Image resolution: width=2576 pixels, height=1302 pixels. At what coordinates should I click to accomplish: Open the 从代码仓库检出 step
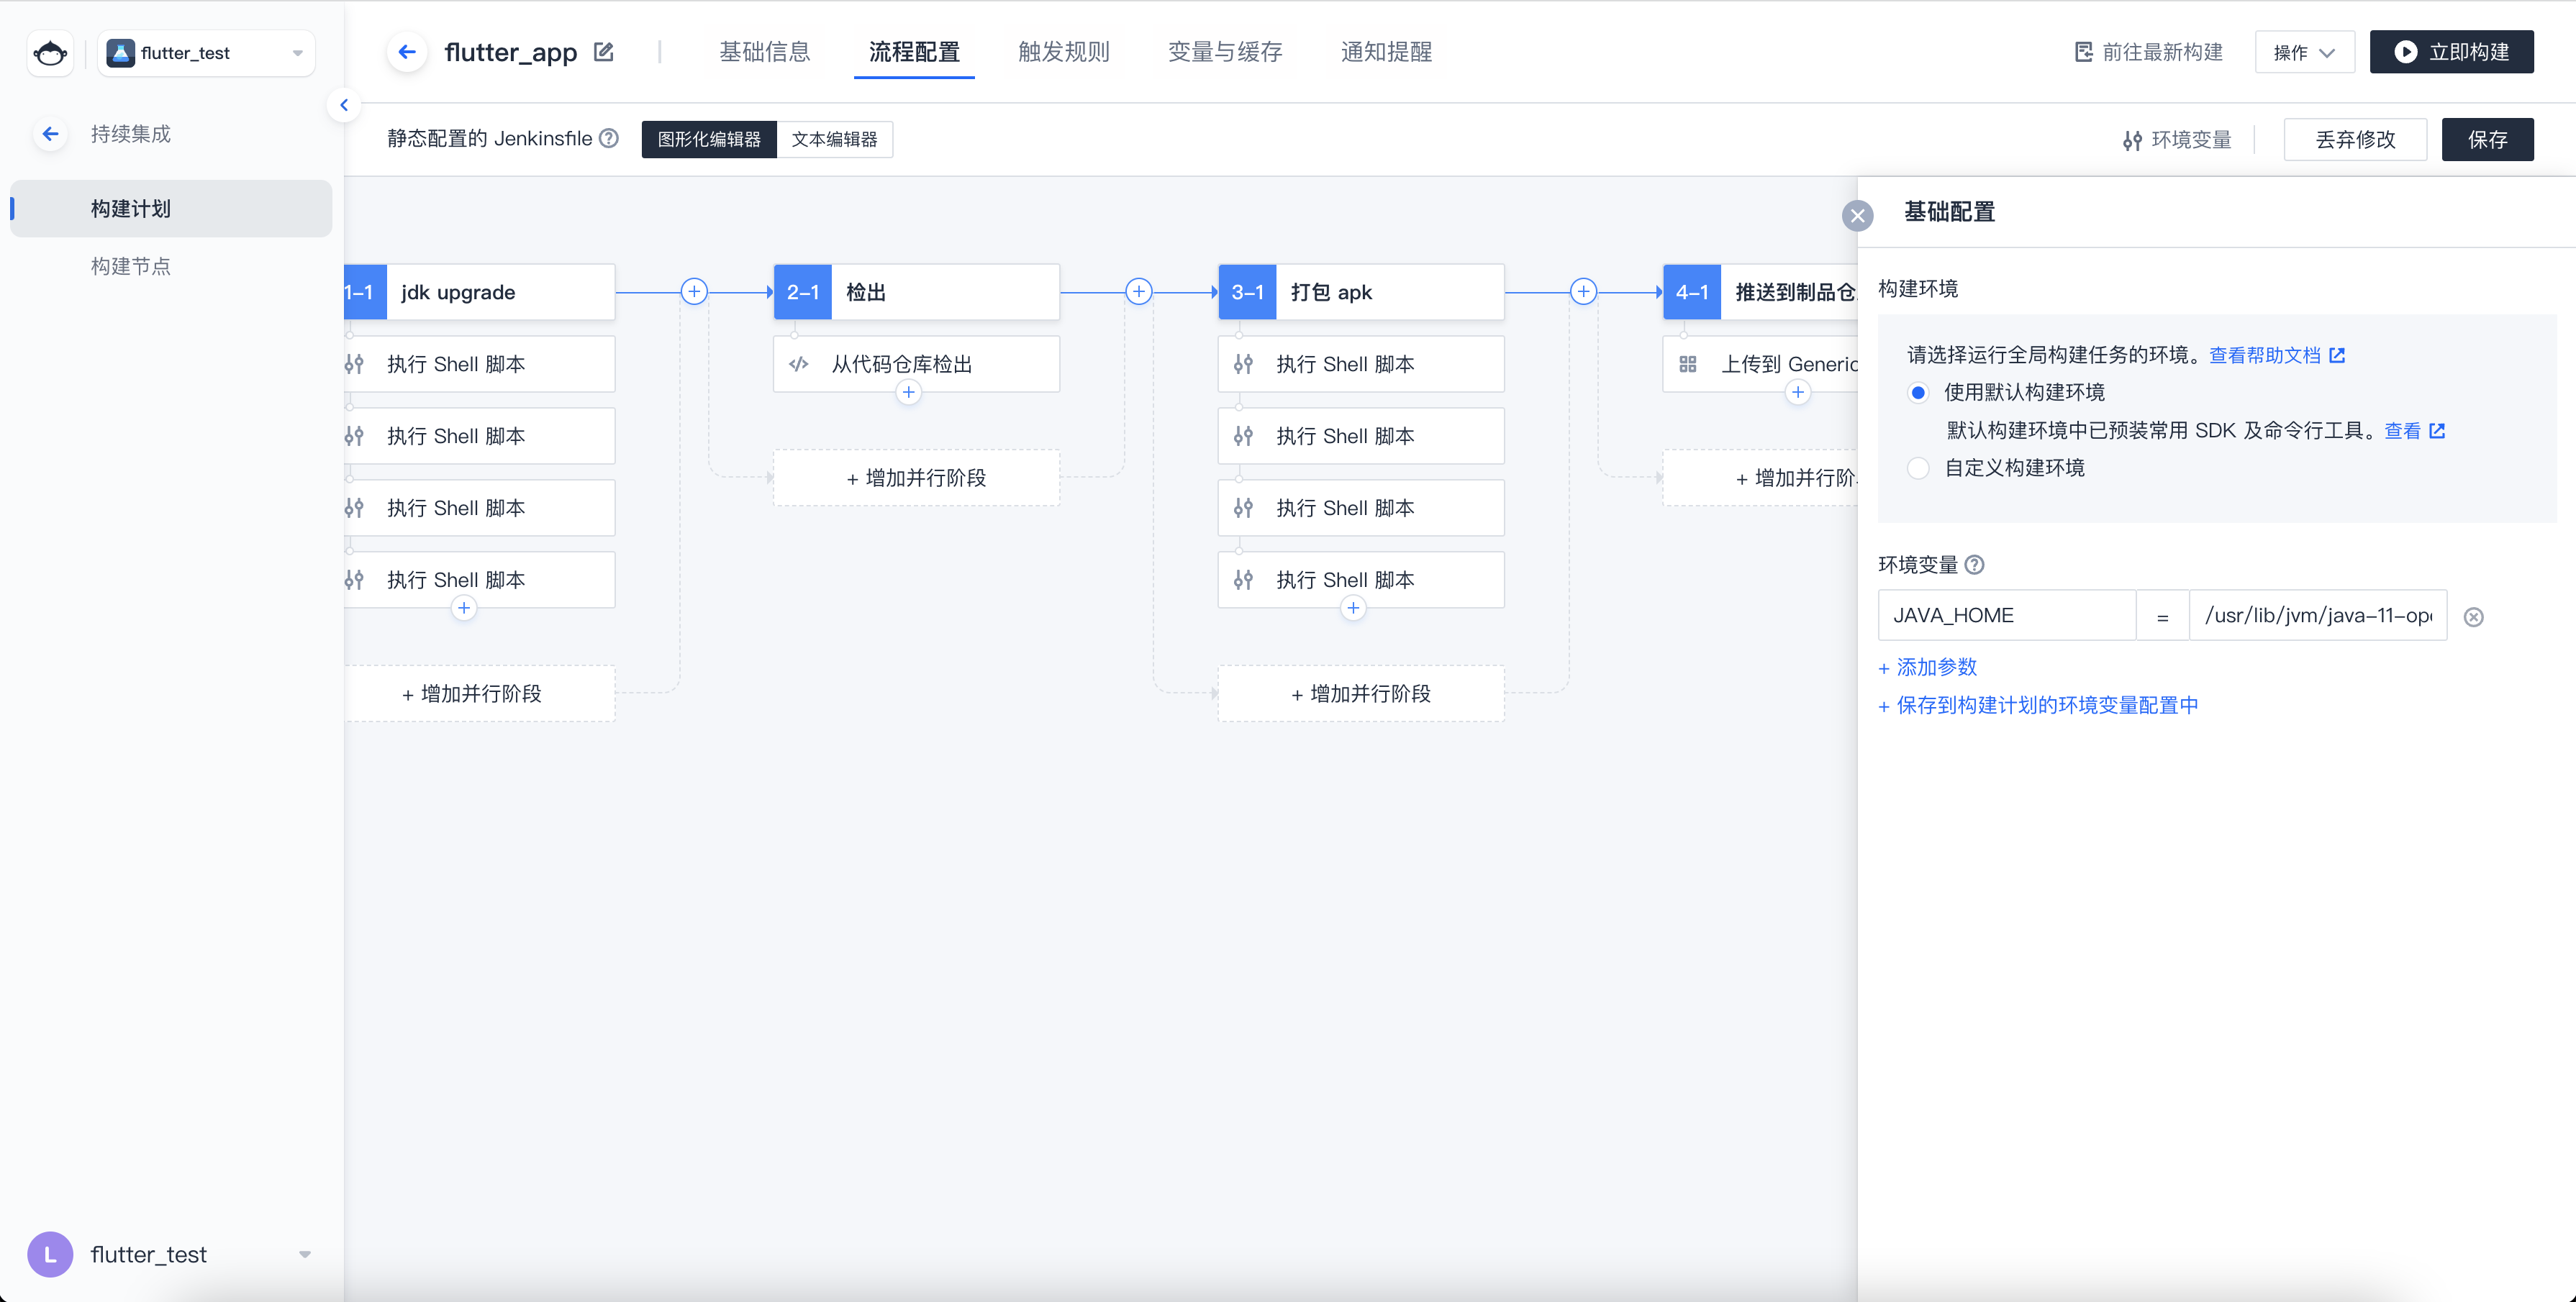(x=916, y=364)
